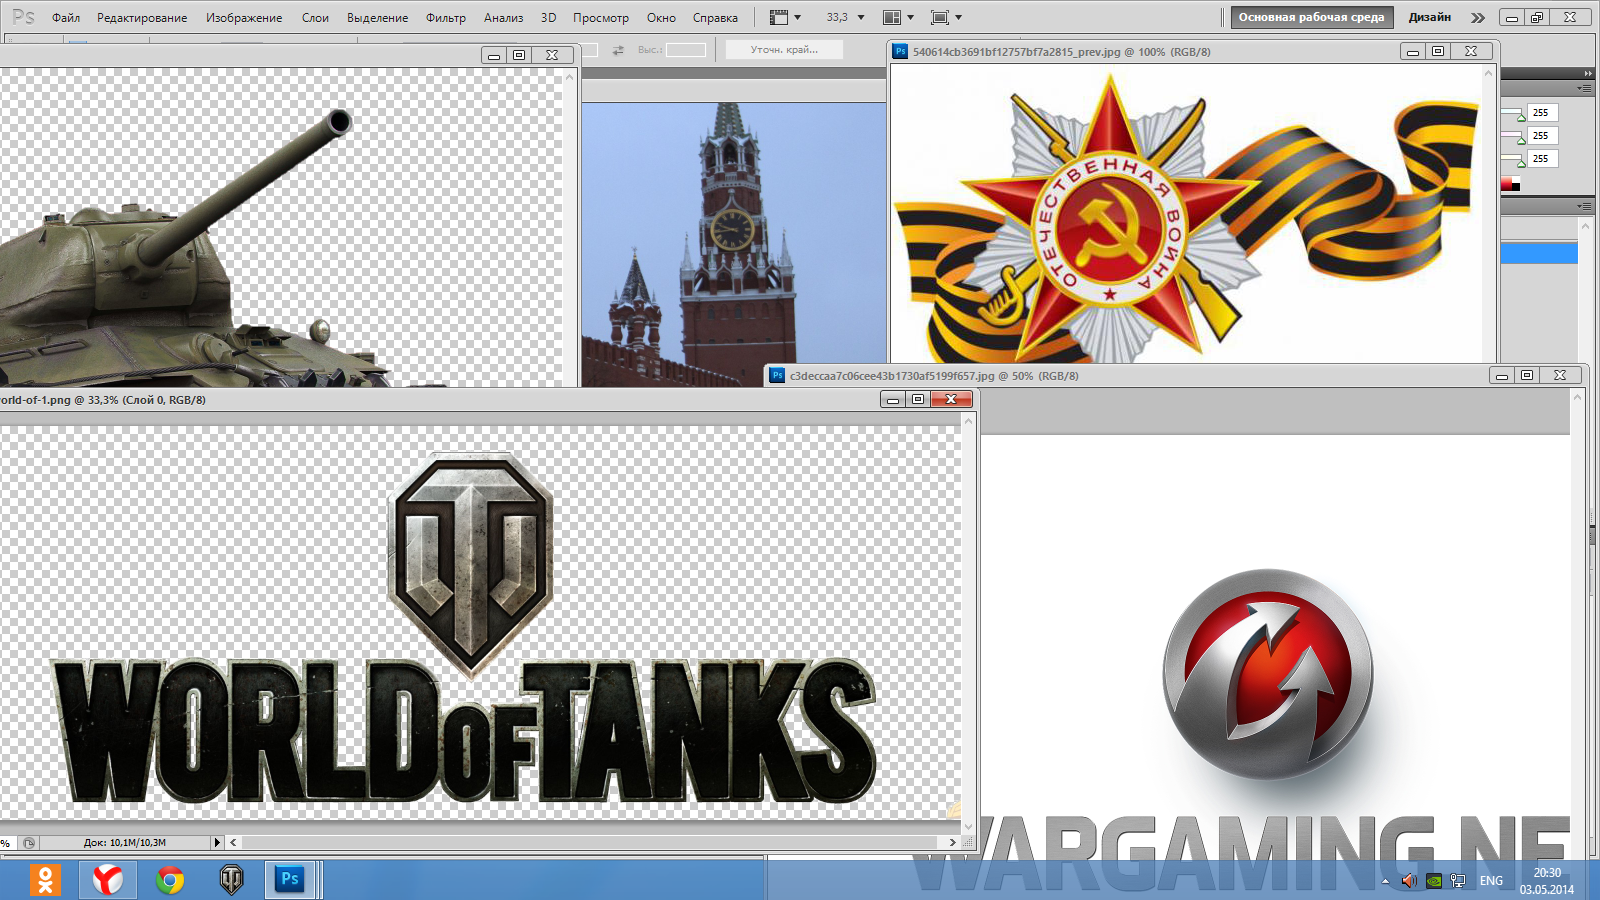Select the Основная рабочая среда workspace
Viewport: 1600px width, 900px height.
tap(1311, 17)
